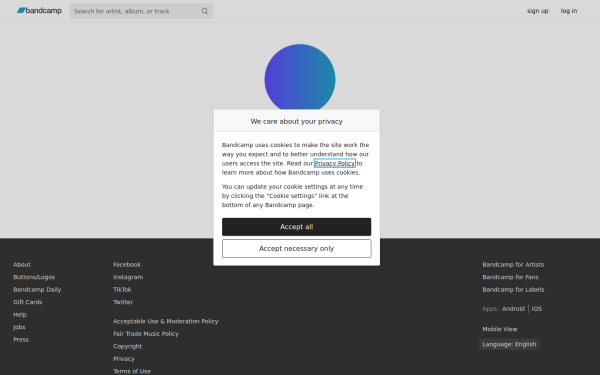
Task: Open the sign up link
Action: click(x=537, y=11)
